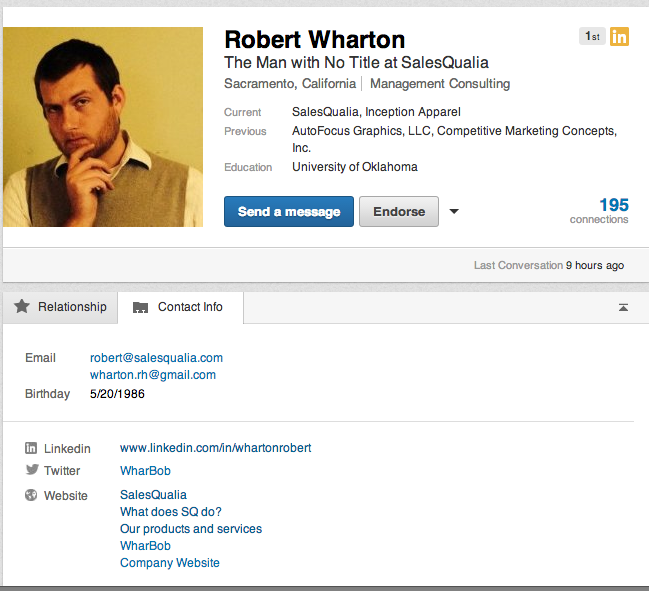
Task: Click the LinkedIn icon in contact list
Action: click(31, 448)
